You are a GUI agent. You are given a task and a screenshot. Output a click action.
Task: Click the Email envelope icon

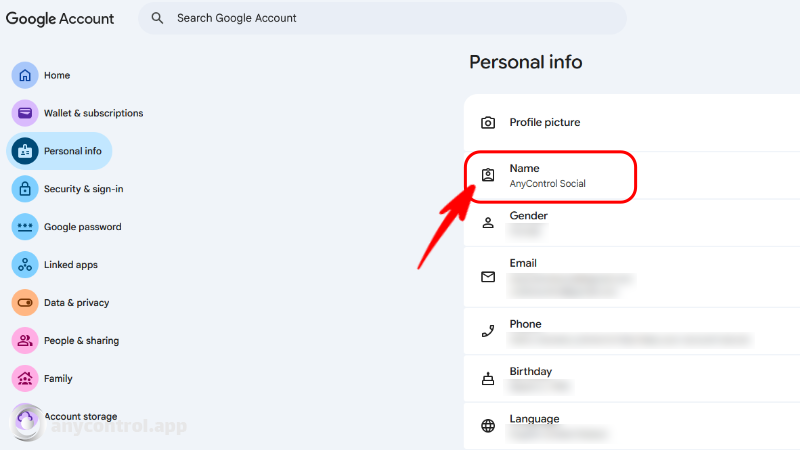[488, 277]
